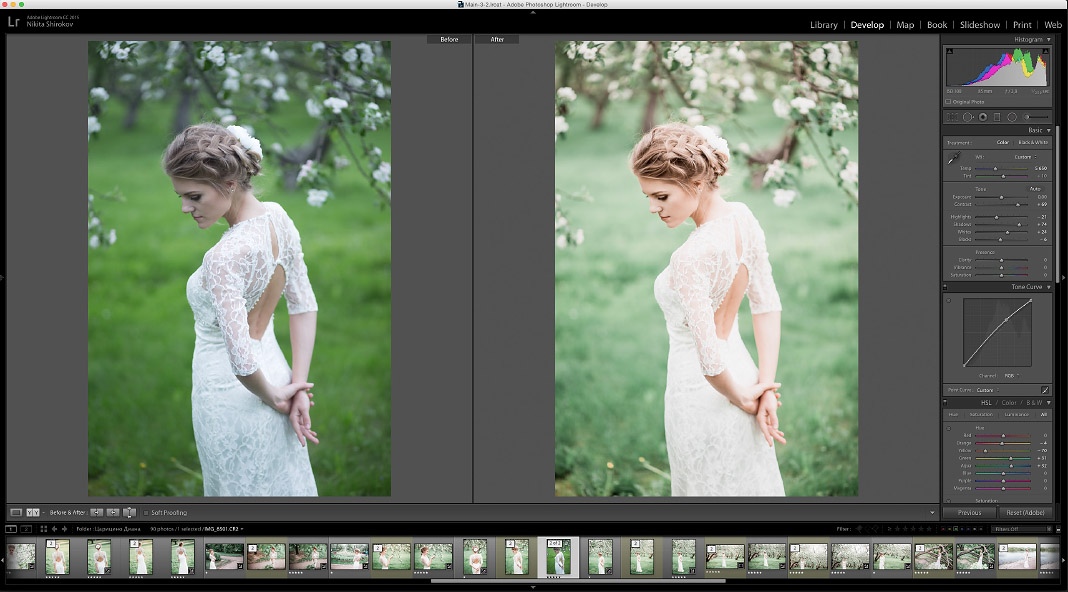This screenshot has width=1068, height=592.
Task: Select second window display button 2
Action: pos(26,529)
